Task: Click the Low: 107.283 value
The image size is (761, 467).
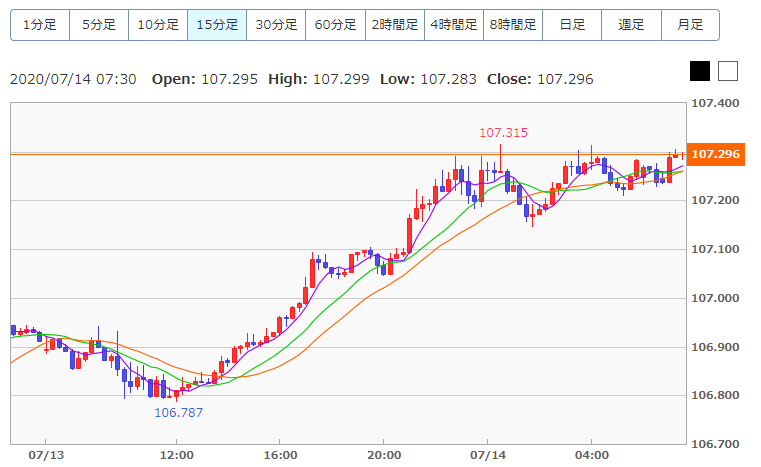Action: (428, 79)
